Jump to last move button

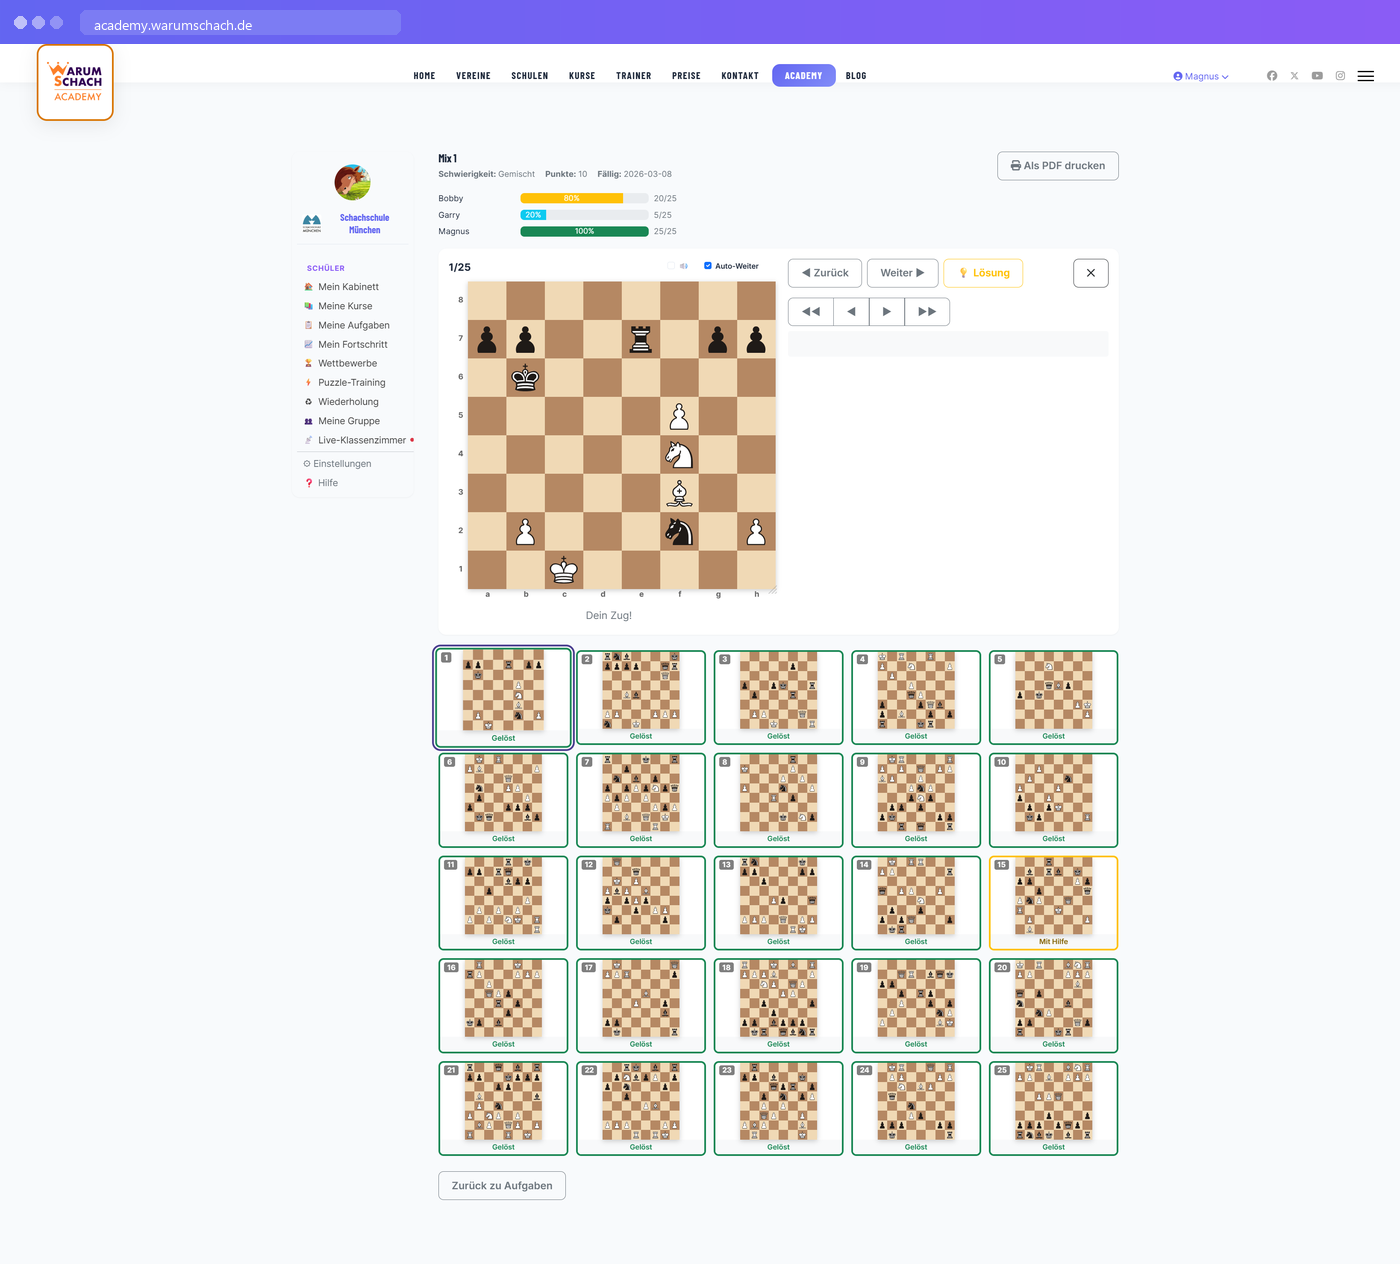927,312
